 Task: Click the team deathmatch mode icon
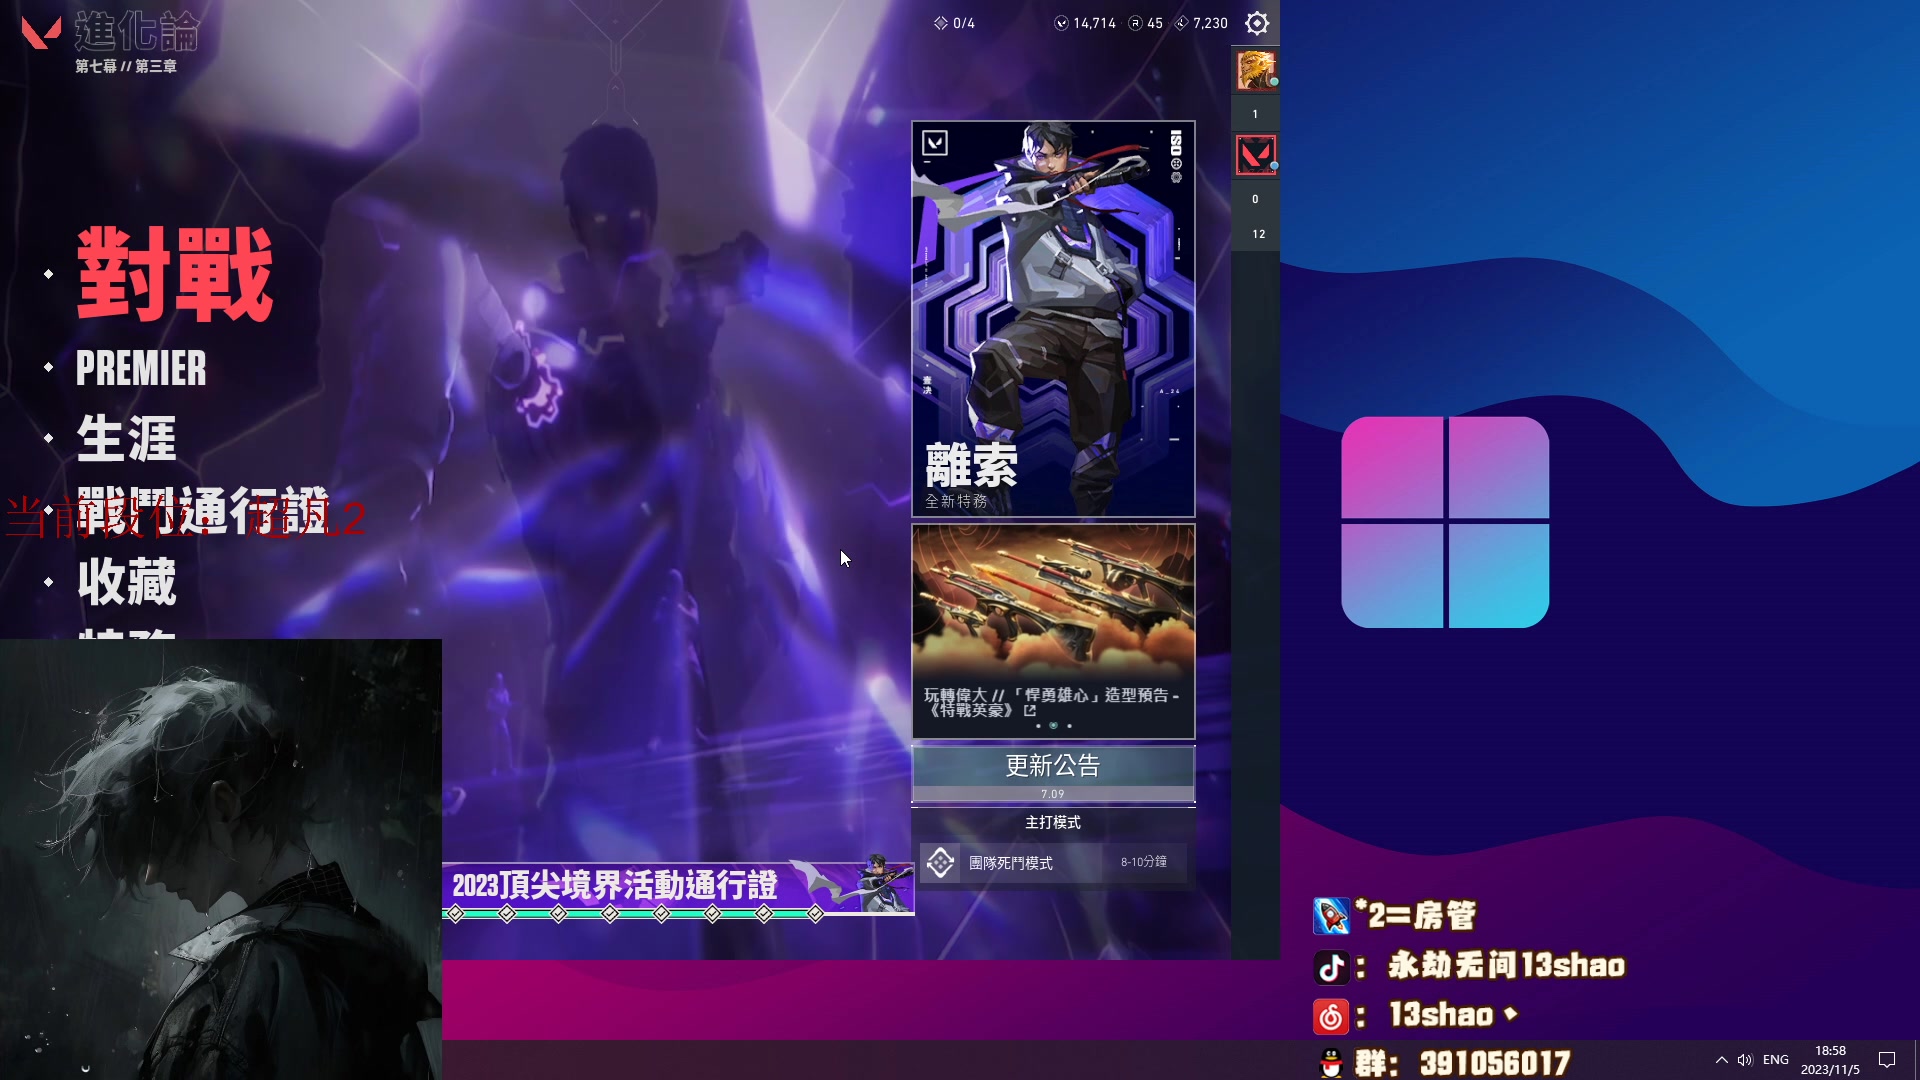tap(940, 862)
